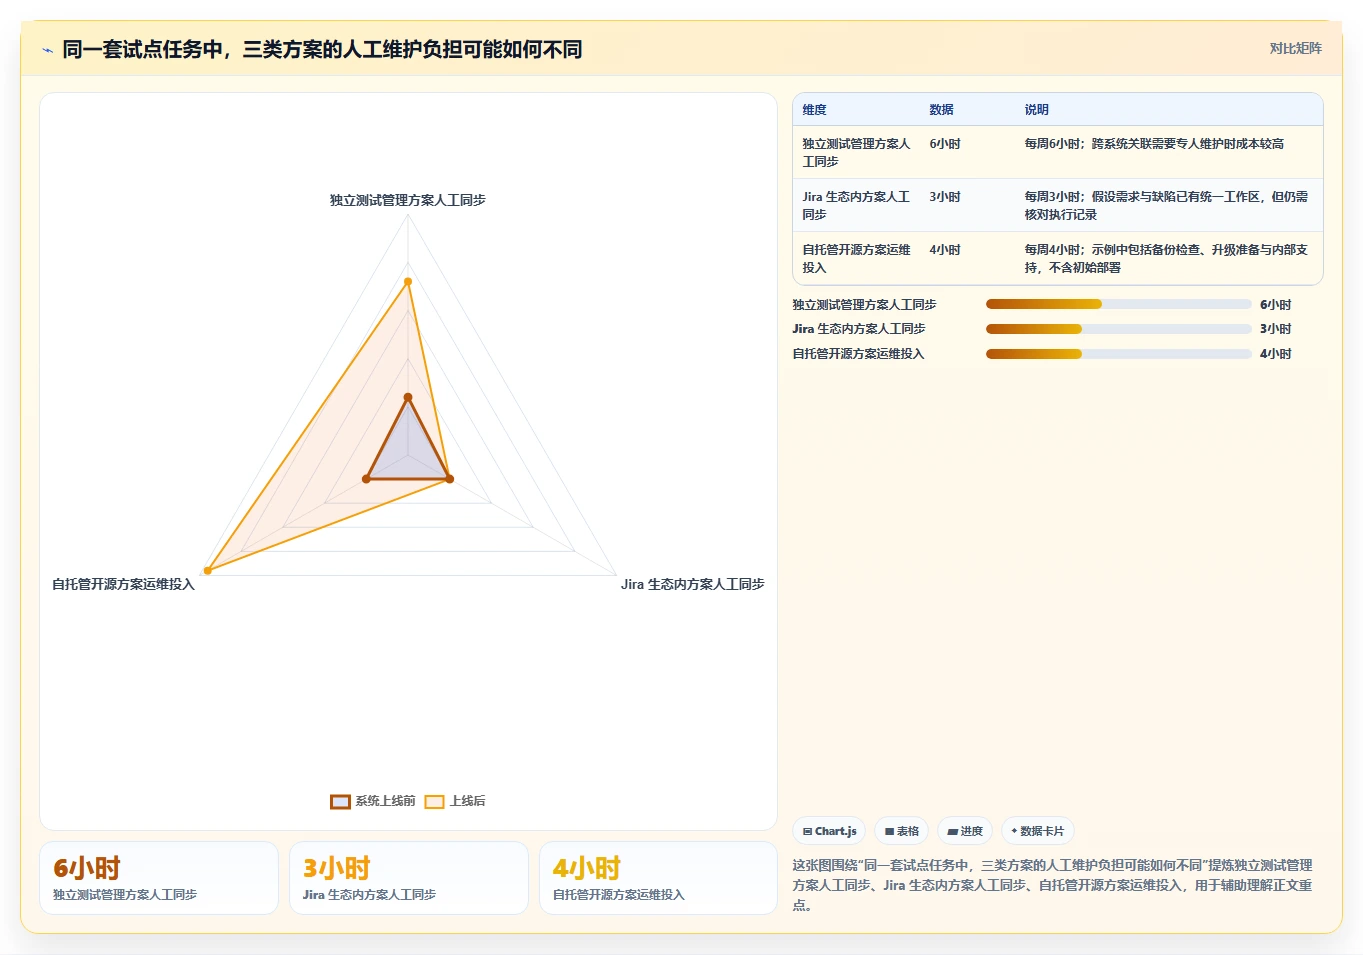Click the Jira 生态内方案 progress bar
Image resolution: width=1363 pixels, height=955 pixels.
tap(1118, 329)
